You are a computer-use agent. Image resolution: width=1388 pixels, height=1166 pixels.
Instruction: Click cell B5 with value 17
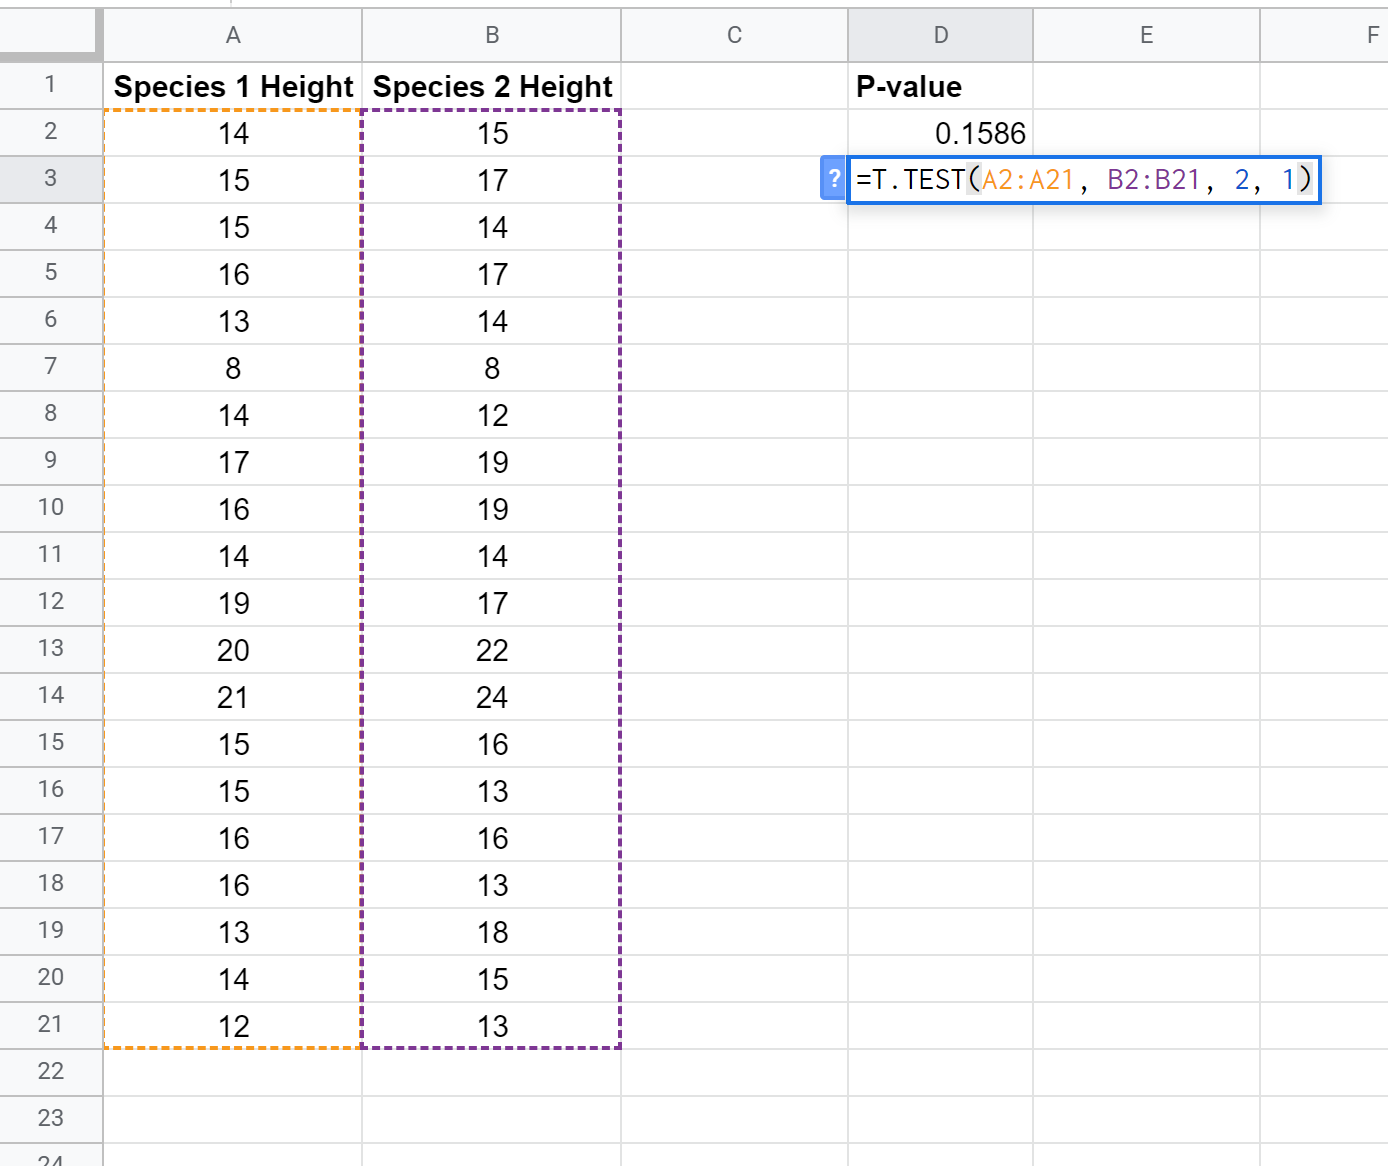click(x=492, y=274)
